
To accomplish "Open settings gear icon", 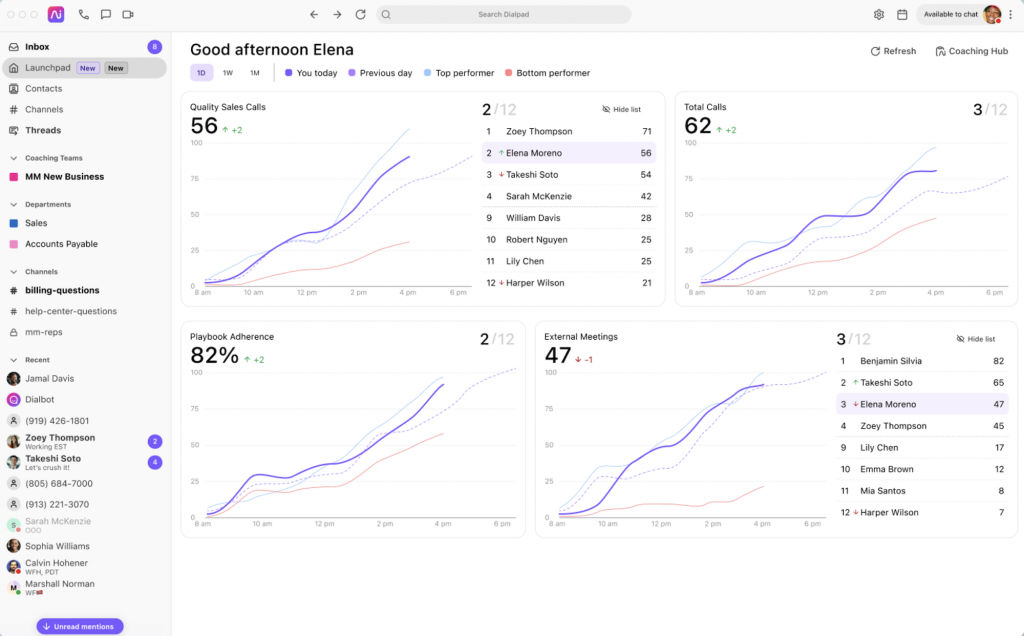I will (879, 15).
